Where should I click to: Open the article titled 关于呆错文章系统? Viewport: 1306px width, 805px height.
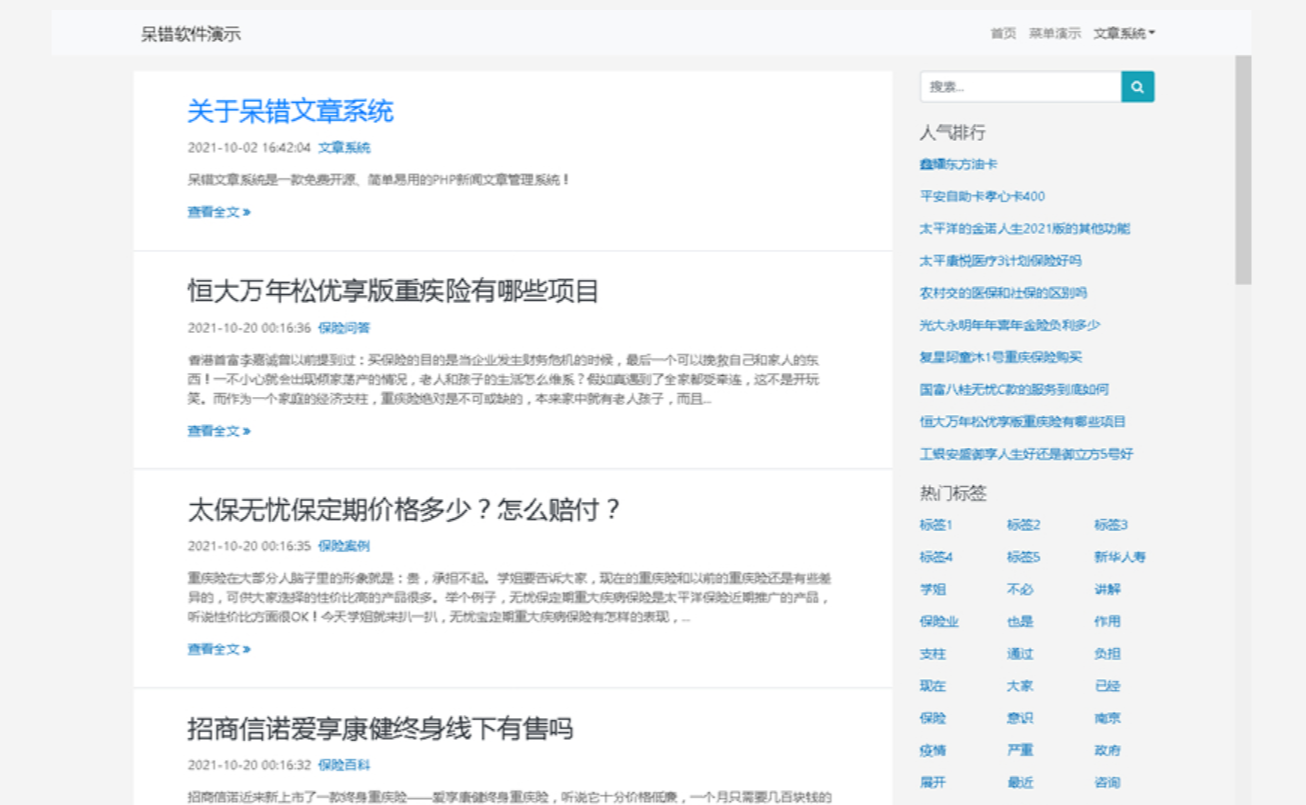(x=290, y=111)
